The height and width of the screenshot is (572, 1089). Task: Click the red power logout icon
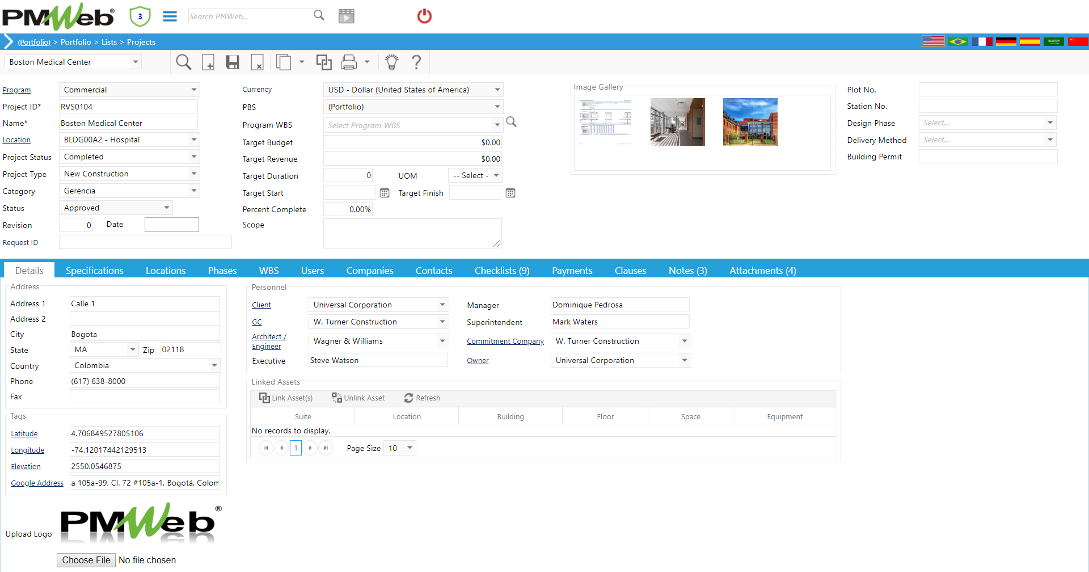(424, 16)
